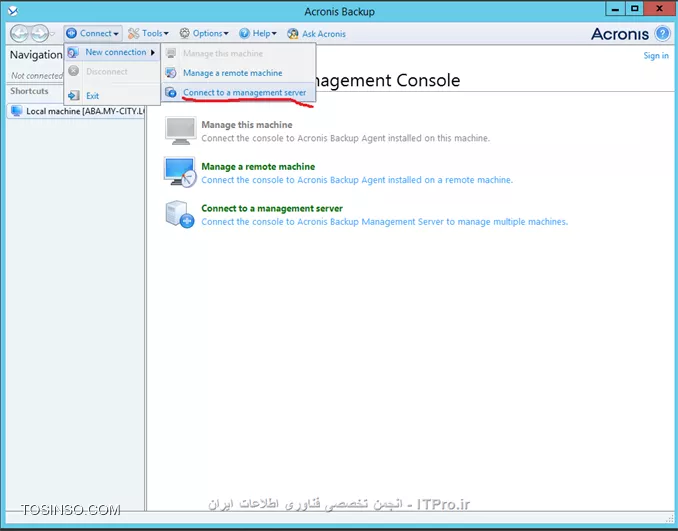Click the Ask Acronis person icon
The width and height of the screenshot is (678, 531).
pyautogui.click(x=293, y=34)
